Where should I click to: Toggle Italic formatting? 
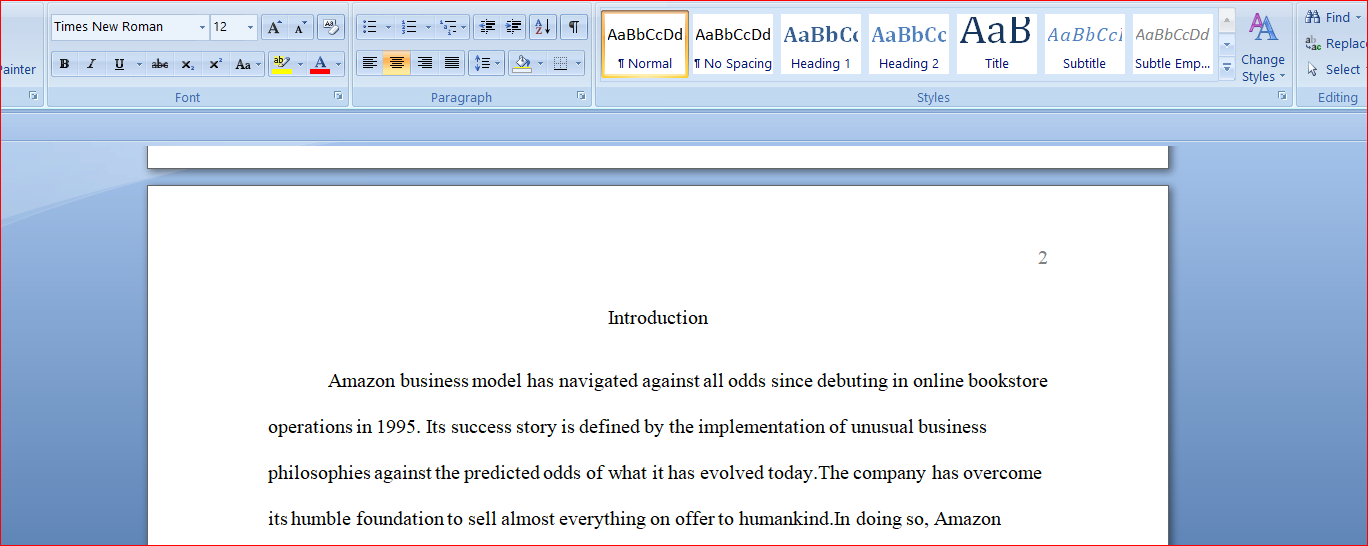point(91,64)
